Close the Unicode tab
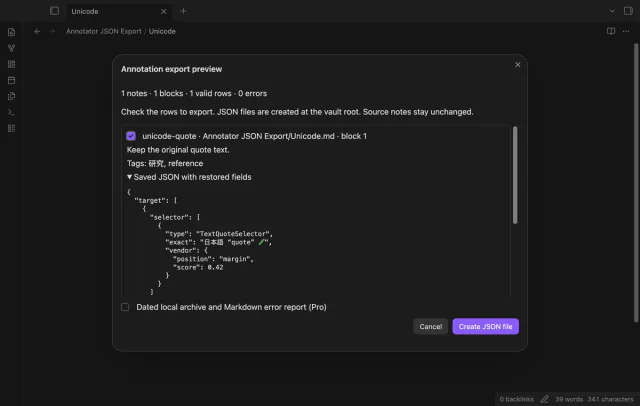This screenshot has width=640, height=406. (163, 11)
